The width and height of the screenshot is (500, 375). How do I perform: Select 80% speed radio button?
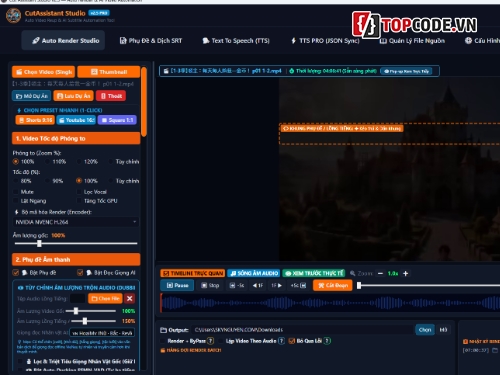[x=16, y=181]
